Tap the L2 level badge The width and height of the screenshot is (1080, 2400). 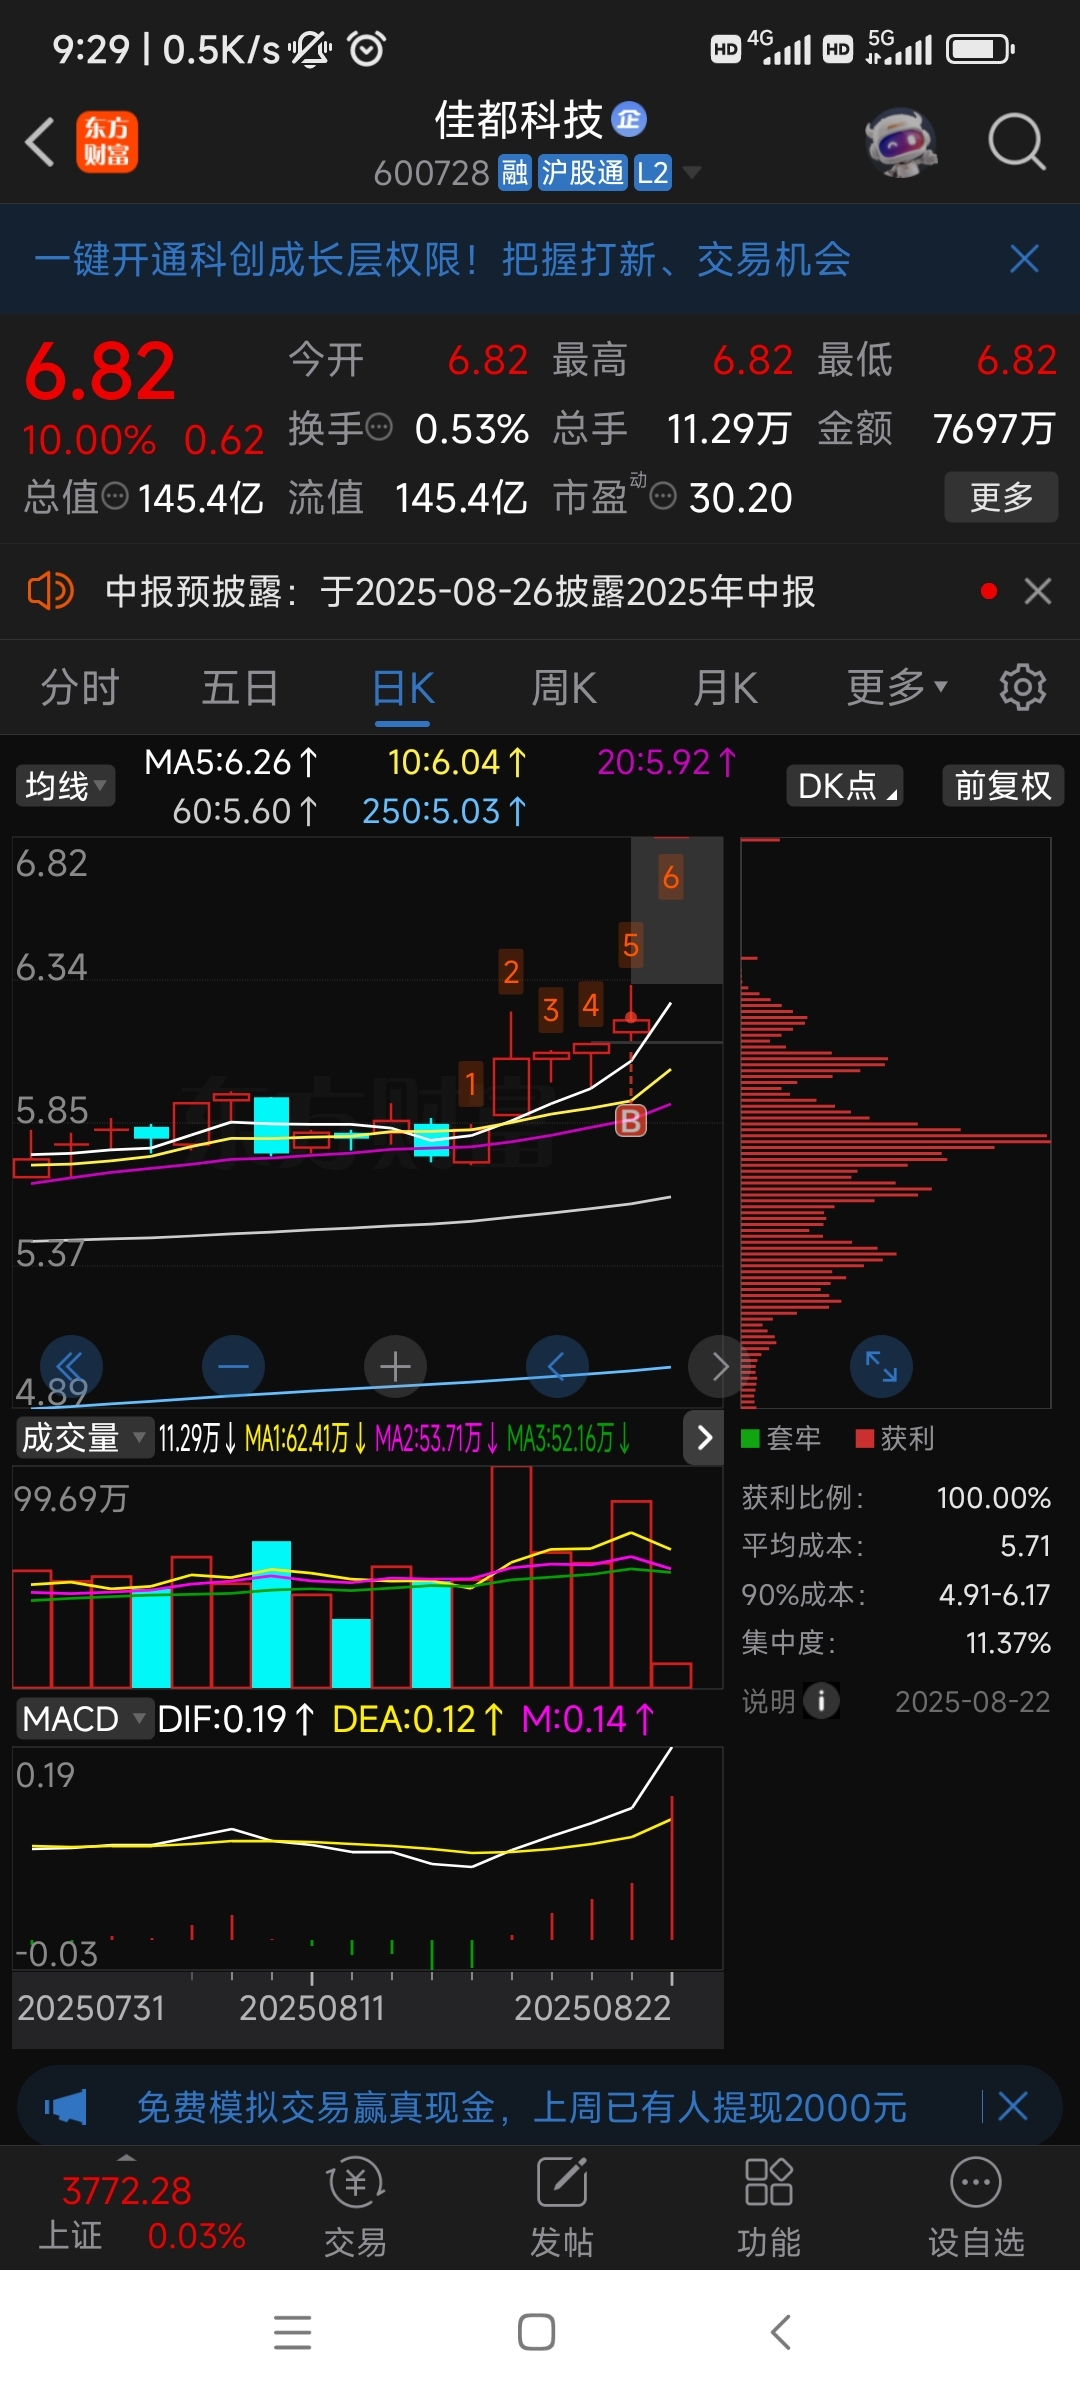[x=653, y=173]
